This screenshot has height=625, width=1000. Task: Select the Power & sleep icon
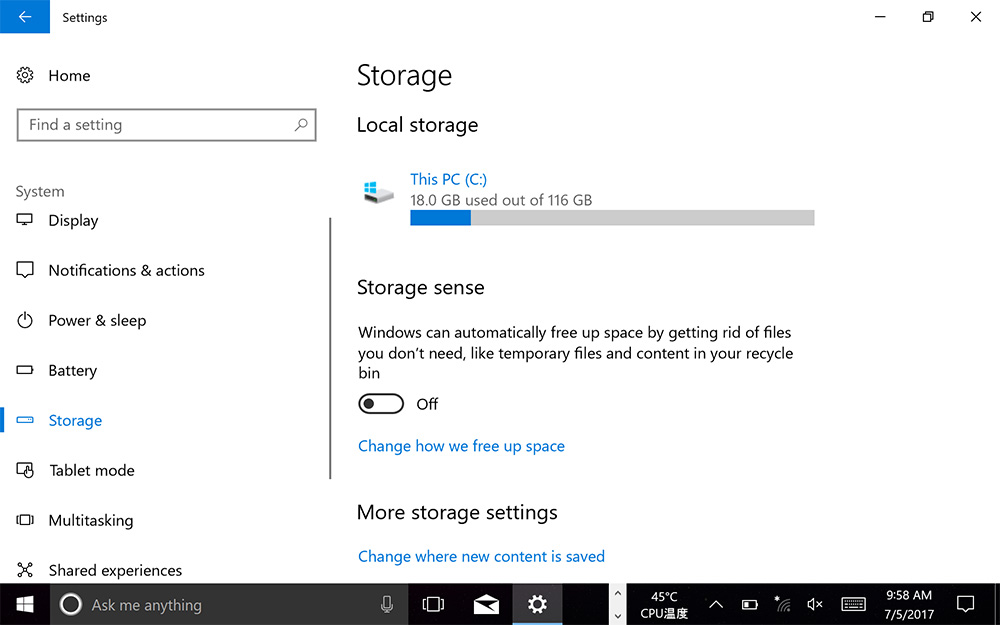point(25,320)
